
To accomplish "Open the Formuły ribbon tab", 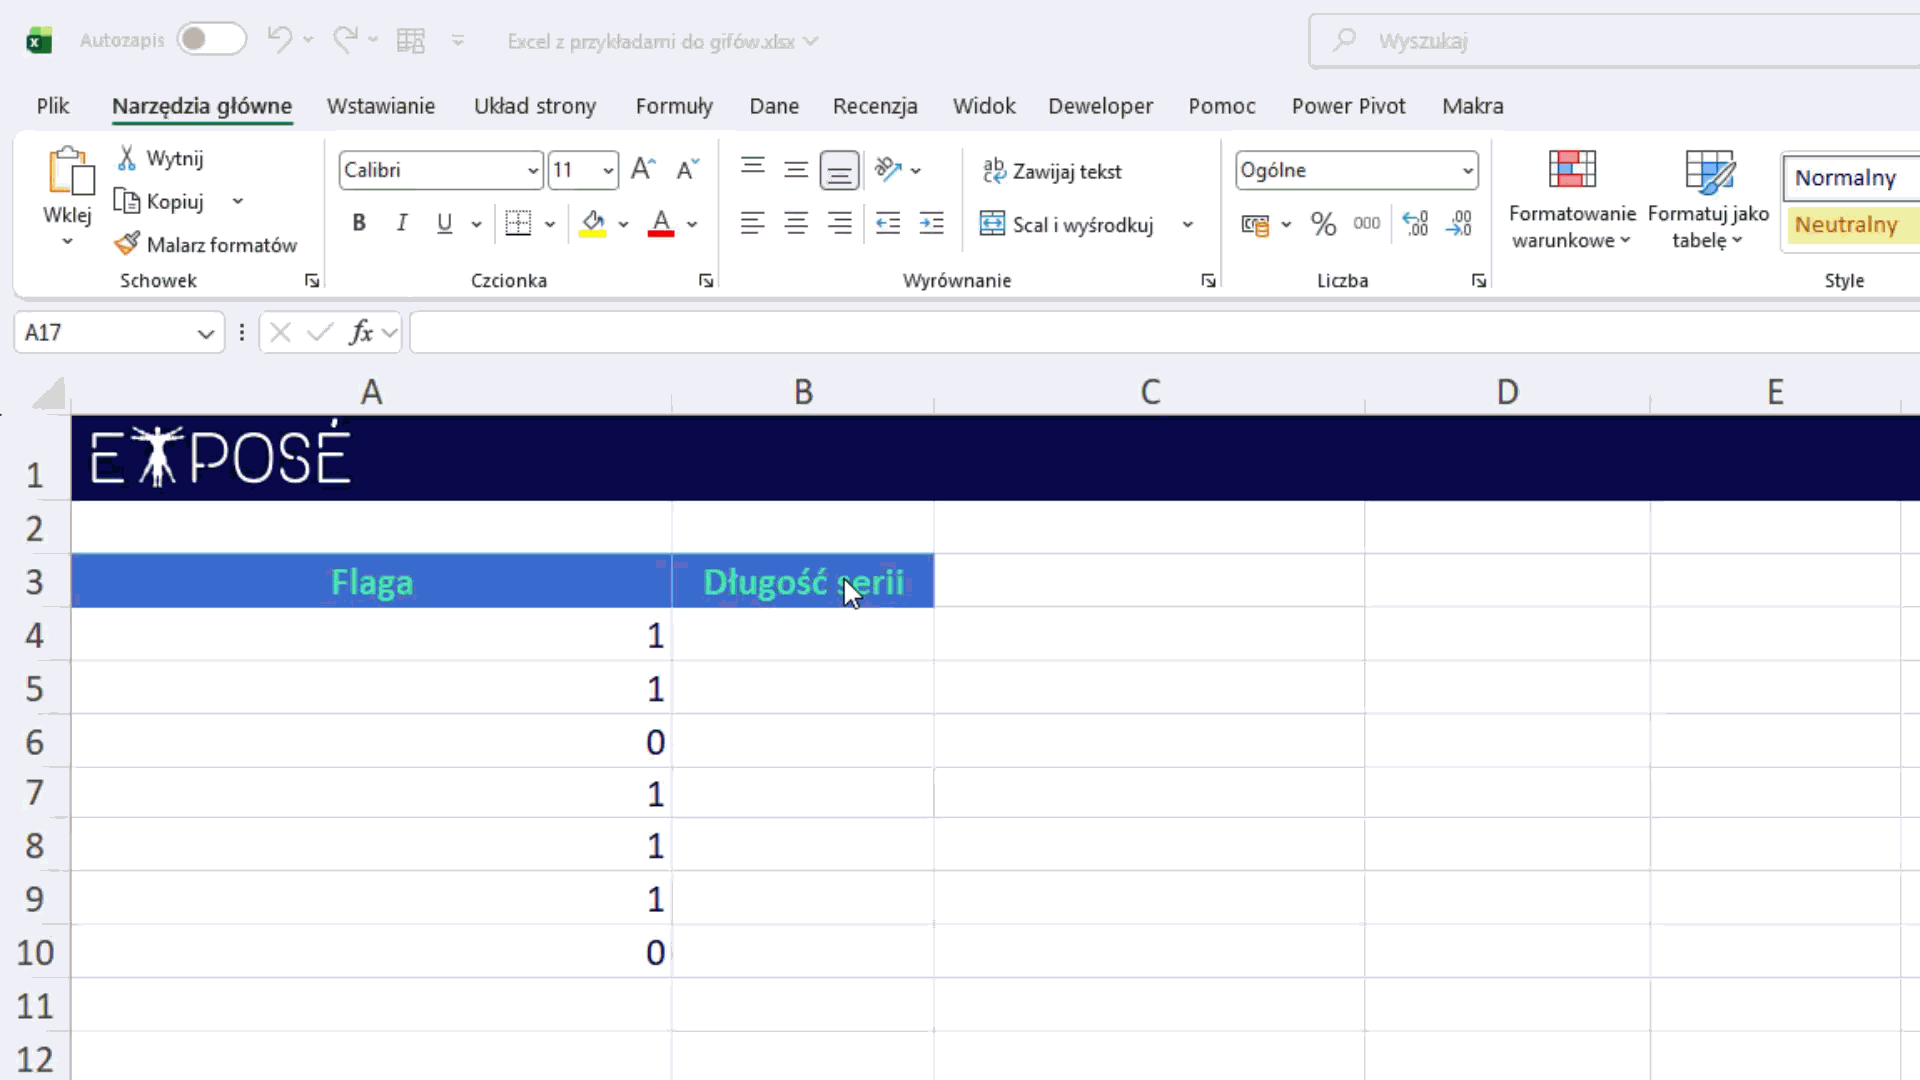I will [674, 106].
